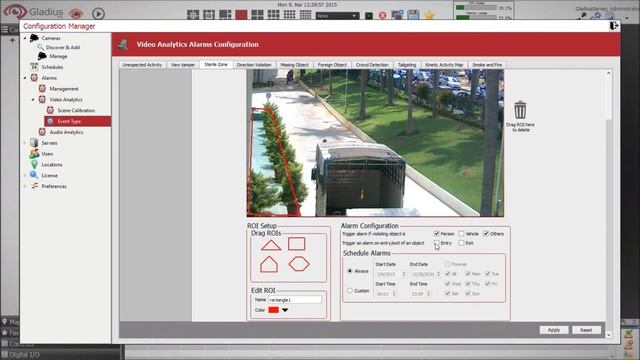Click the Apply button

554,330
